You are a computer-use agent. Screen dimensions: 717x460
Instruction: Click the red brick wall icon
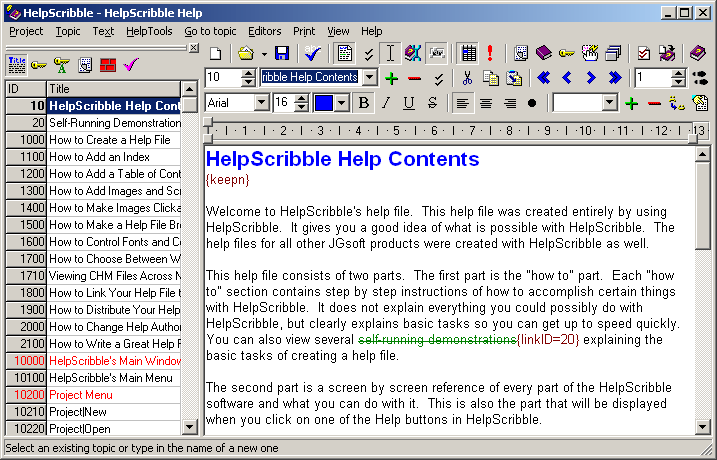107,65
